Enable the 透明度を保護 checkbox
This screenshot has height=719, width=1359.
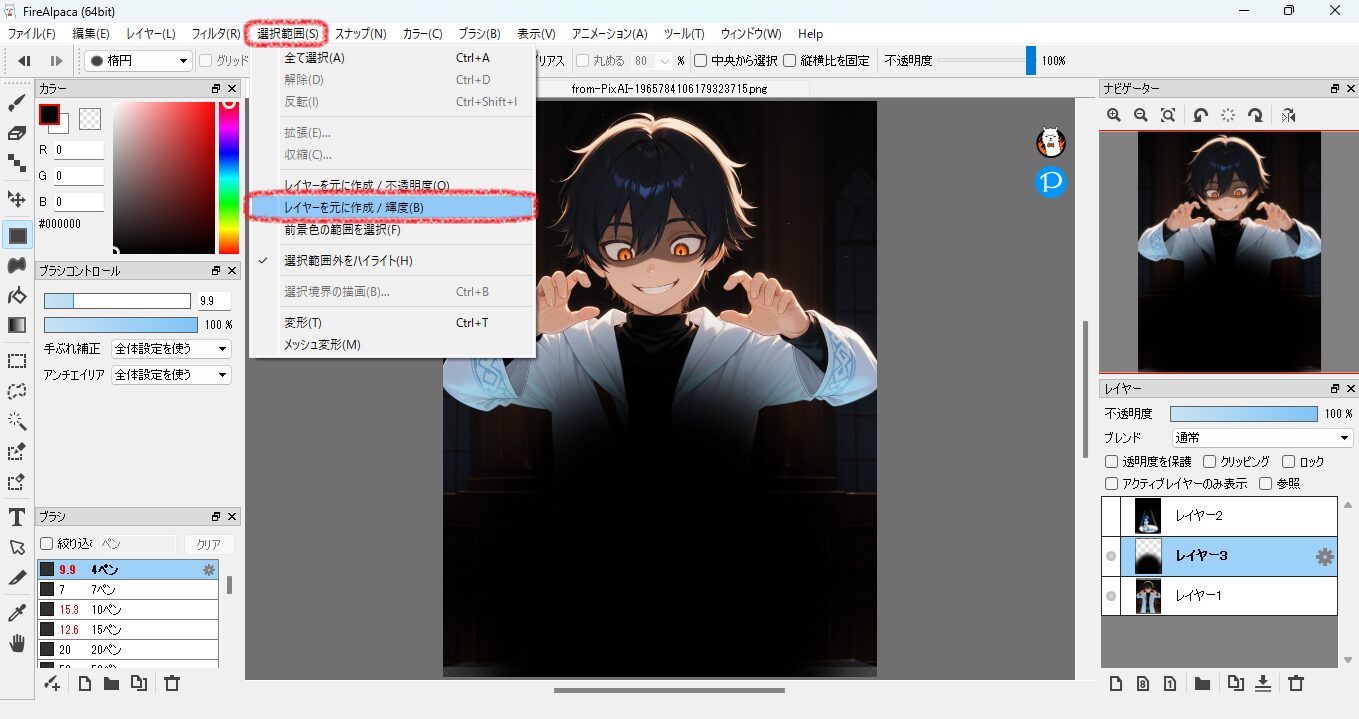coord(1111,462)
